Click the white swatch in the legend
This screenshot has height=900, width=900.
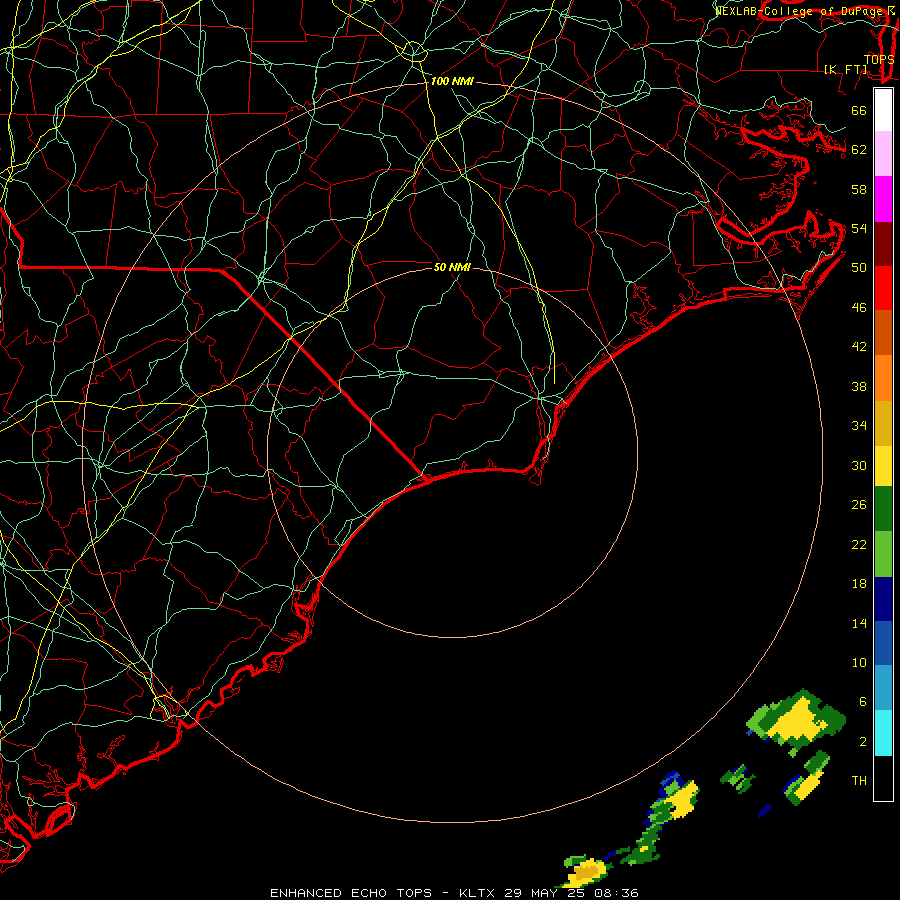coord(883,110)
